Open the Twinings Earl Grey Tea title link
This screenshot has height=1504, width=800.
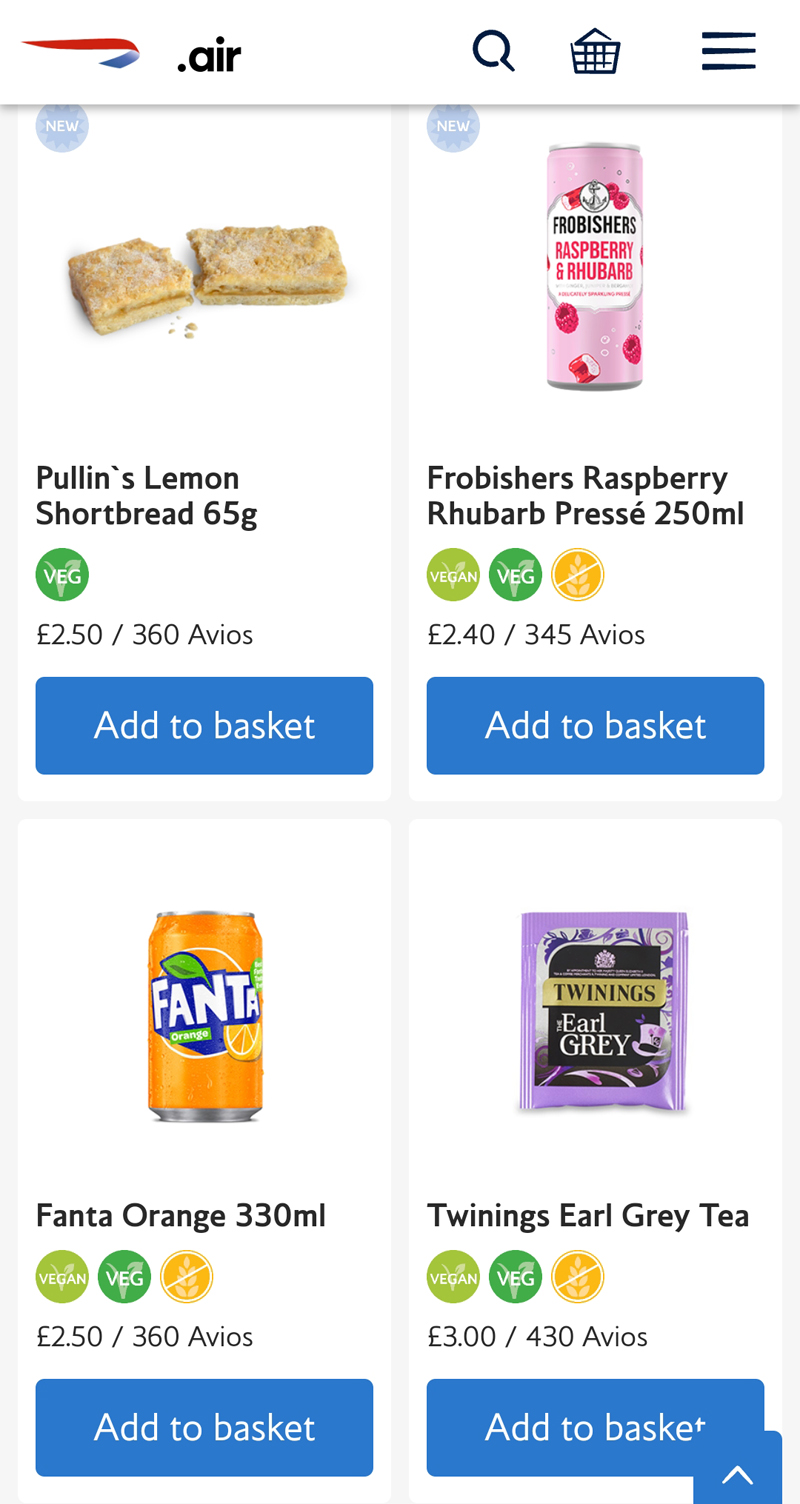588,1215
